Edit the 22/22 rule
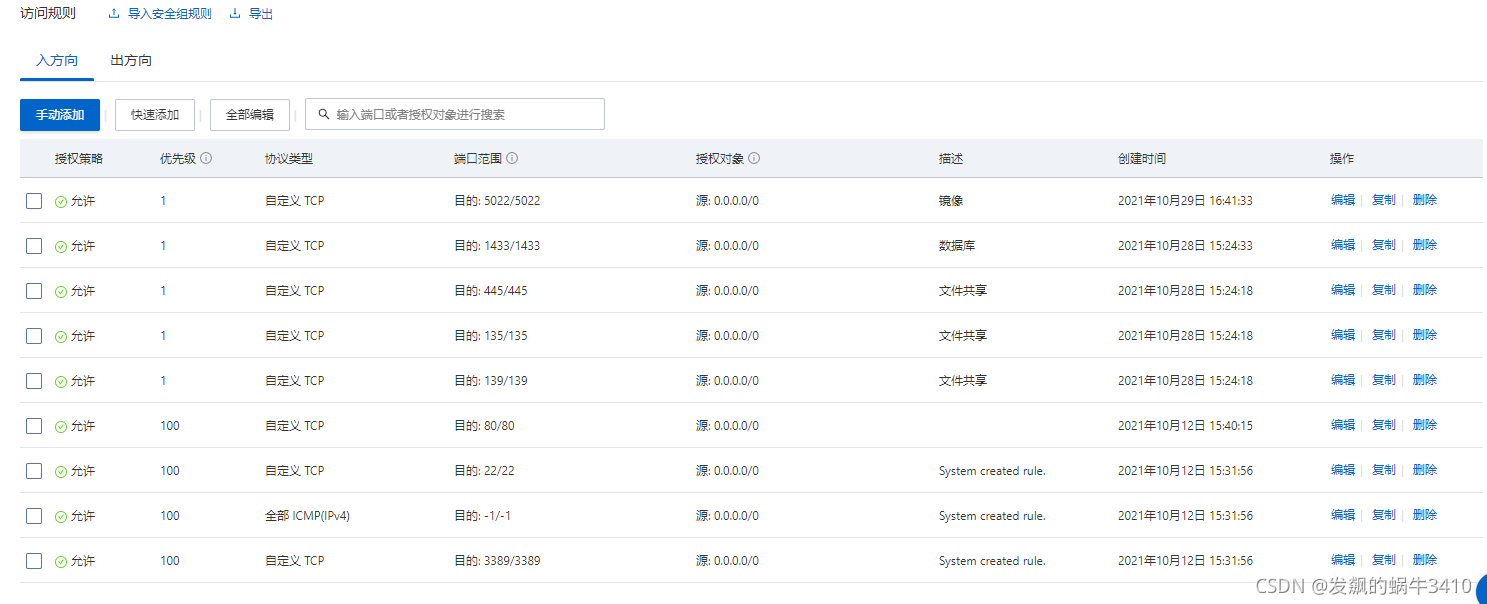 click(x=1343, y=470)
